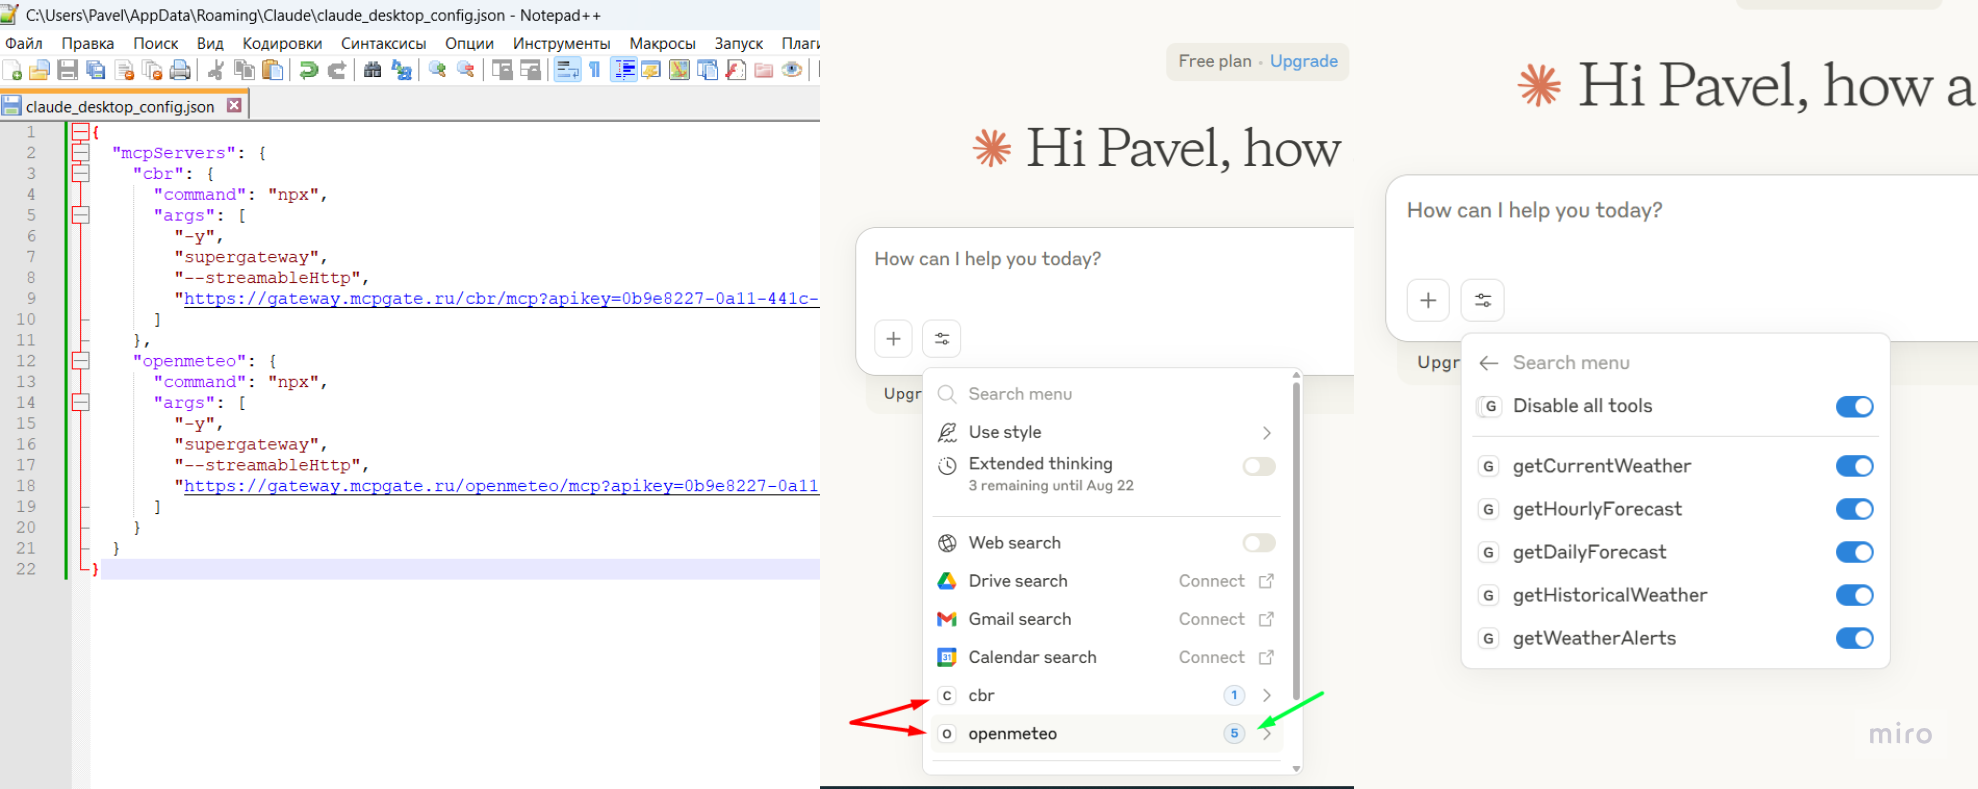Open the Файл menu

click(x=24, y=44)
